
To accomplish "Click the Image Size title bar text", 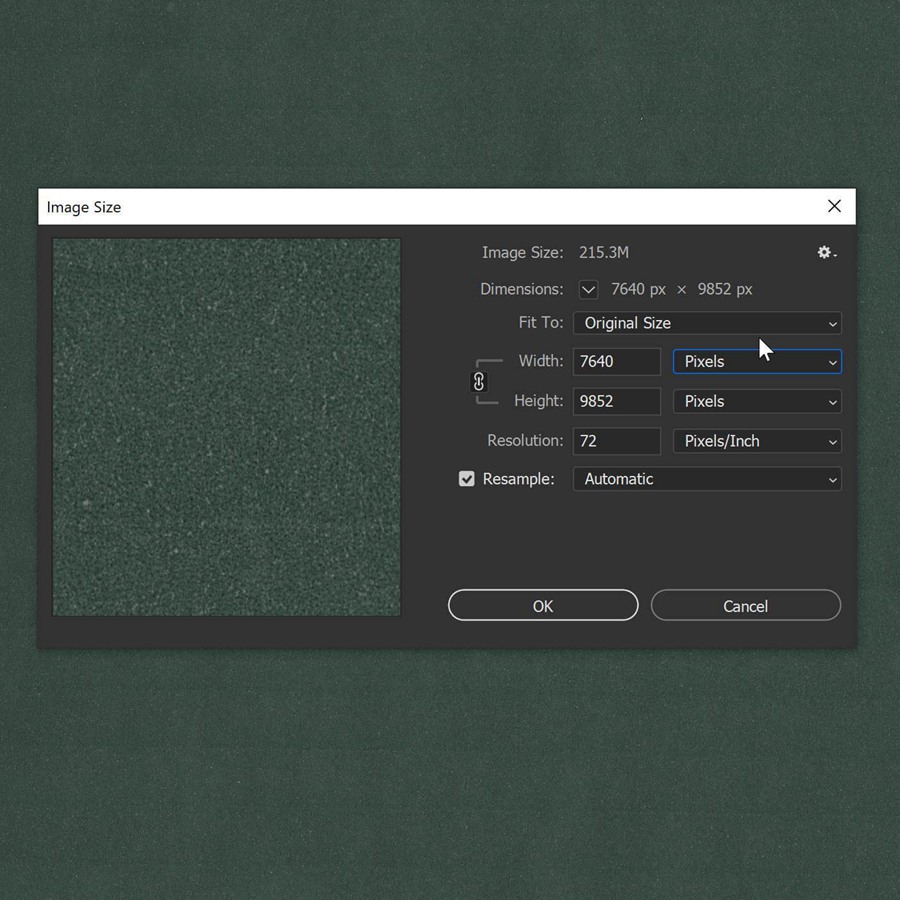I will pyautogui.click(x=84, y=207).
